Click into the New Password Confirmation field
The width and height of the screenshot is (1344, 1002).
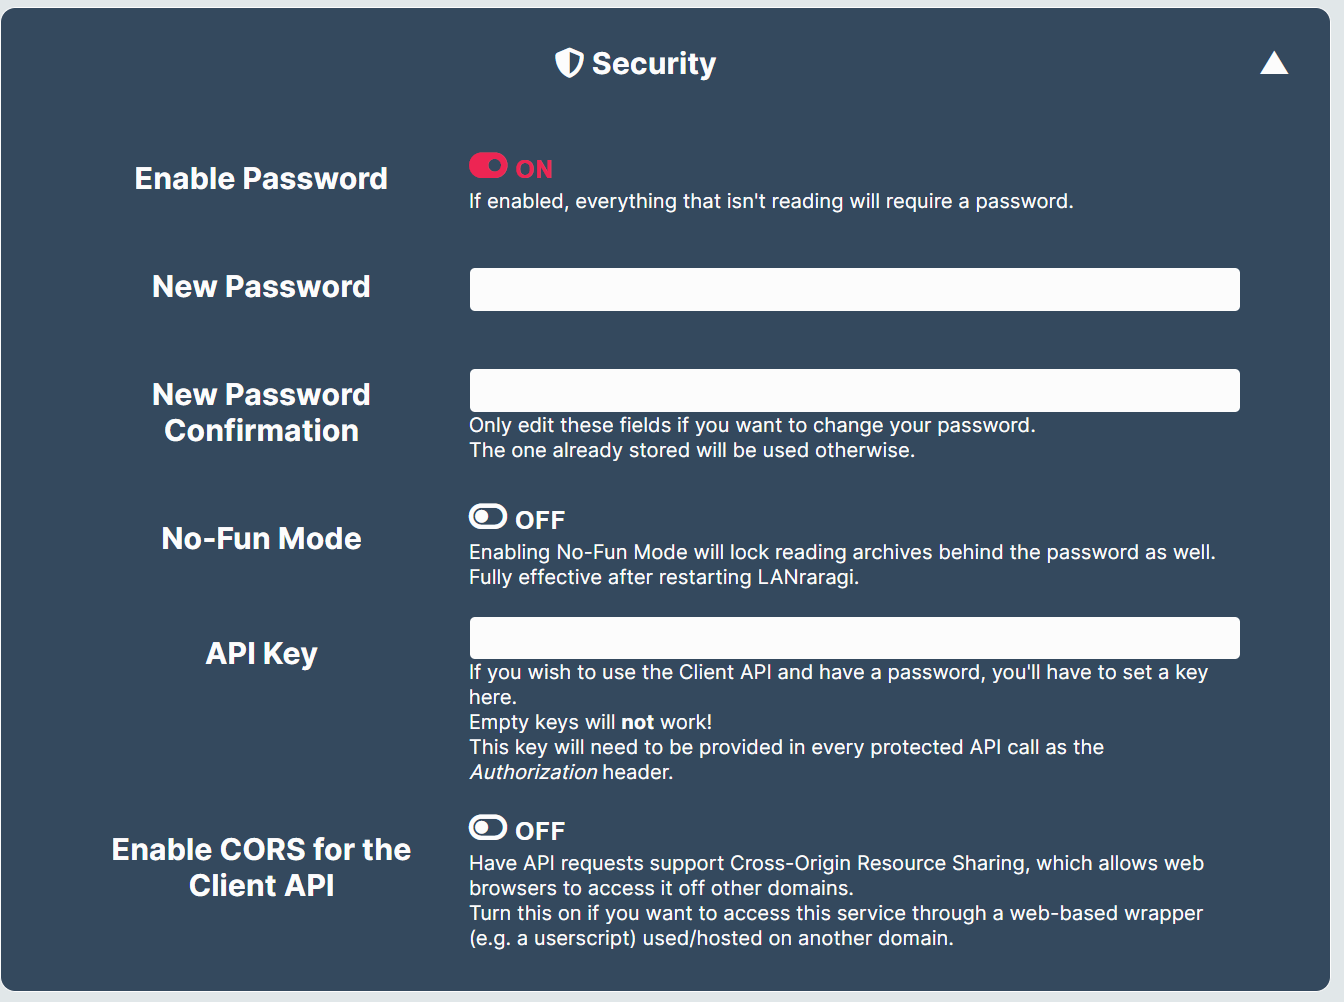pos(855,390)
